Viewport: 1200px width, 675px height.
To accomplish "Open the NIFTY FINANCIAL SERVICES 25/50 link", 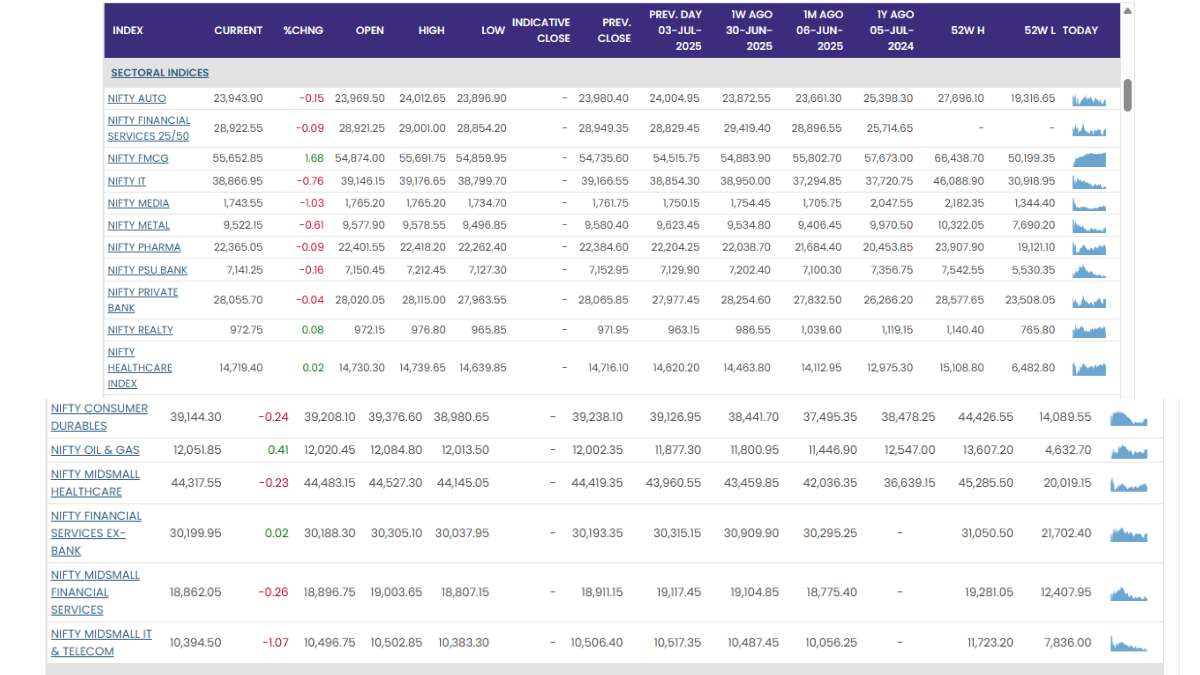I will [148, 129].
